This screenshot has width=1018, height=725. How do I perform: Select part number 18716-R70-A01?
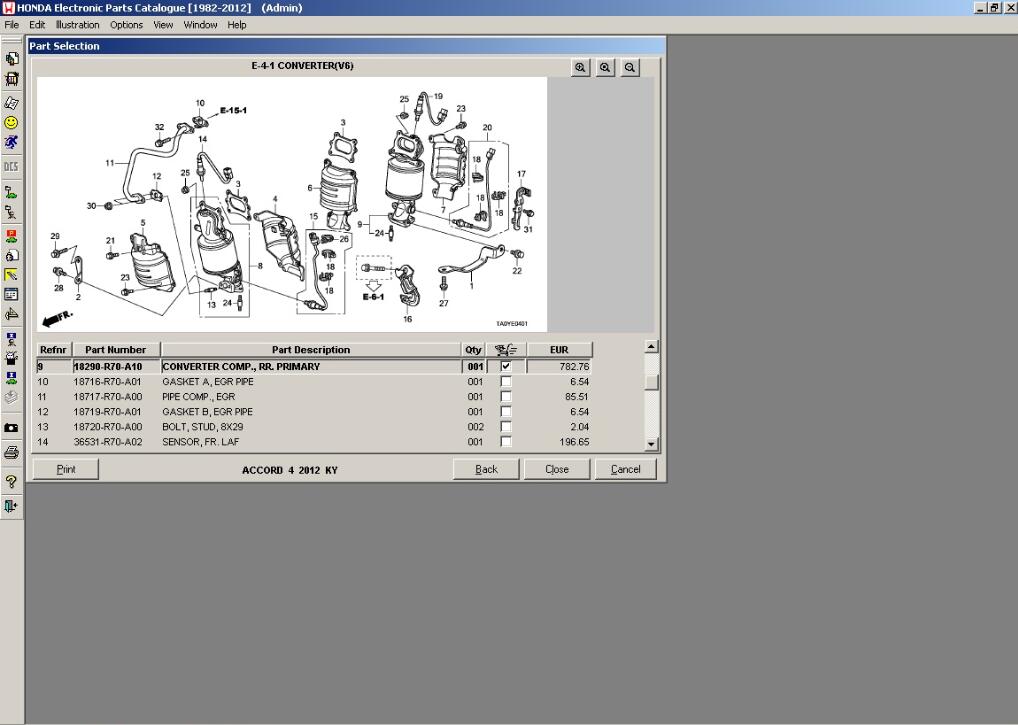107,382
